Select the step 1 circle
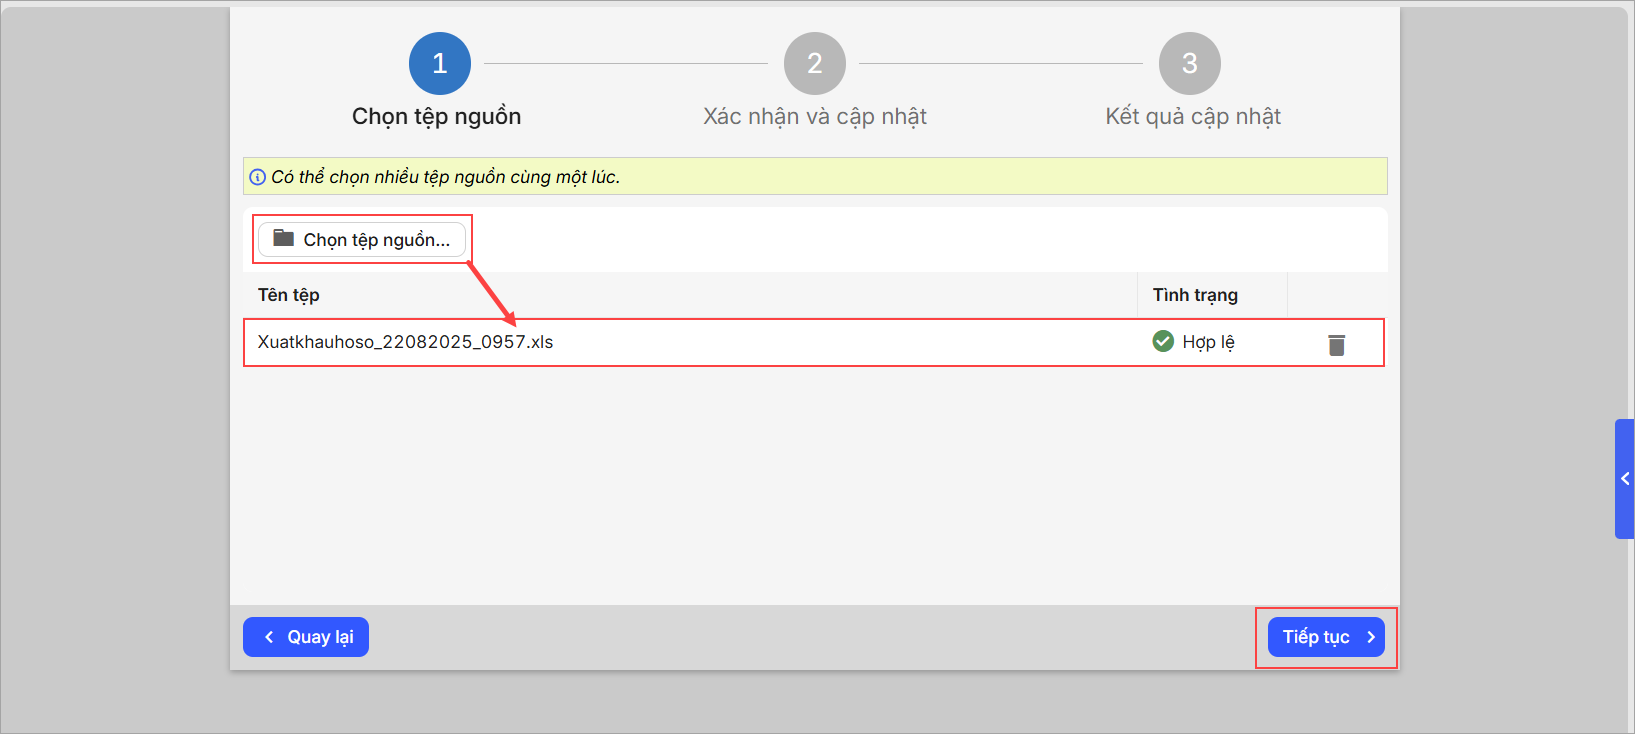Screen dimensions: 1635x734 coord(439,63)
